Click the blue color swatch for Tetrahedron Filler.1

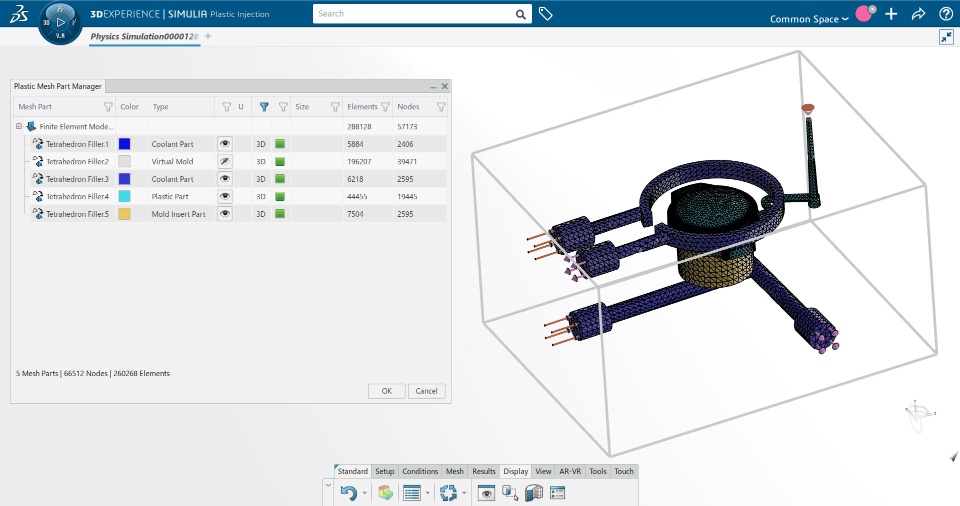tap(124, 144)
